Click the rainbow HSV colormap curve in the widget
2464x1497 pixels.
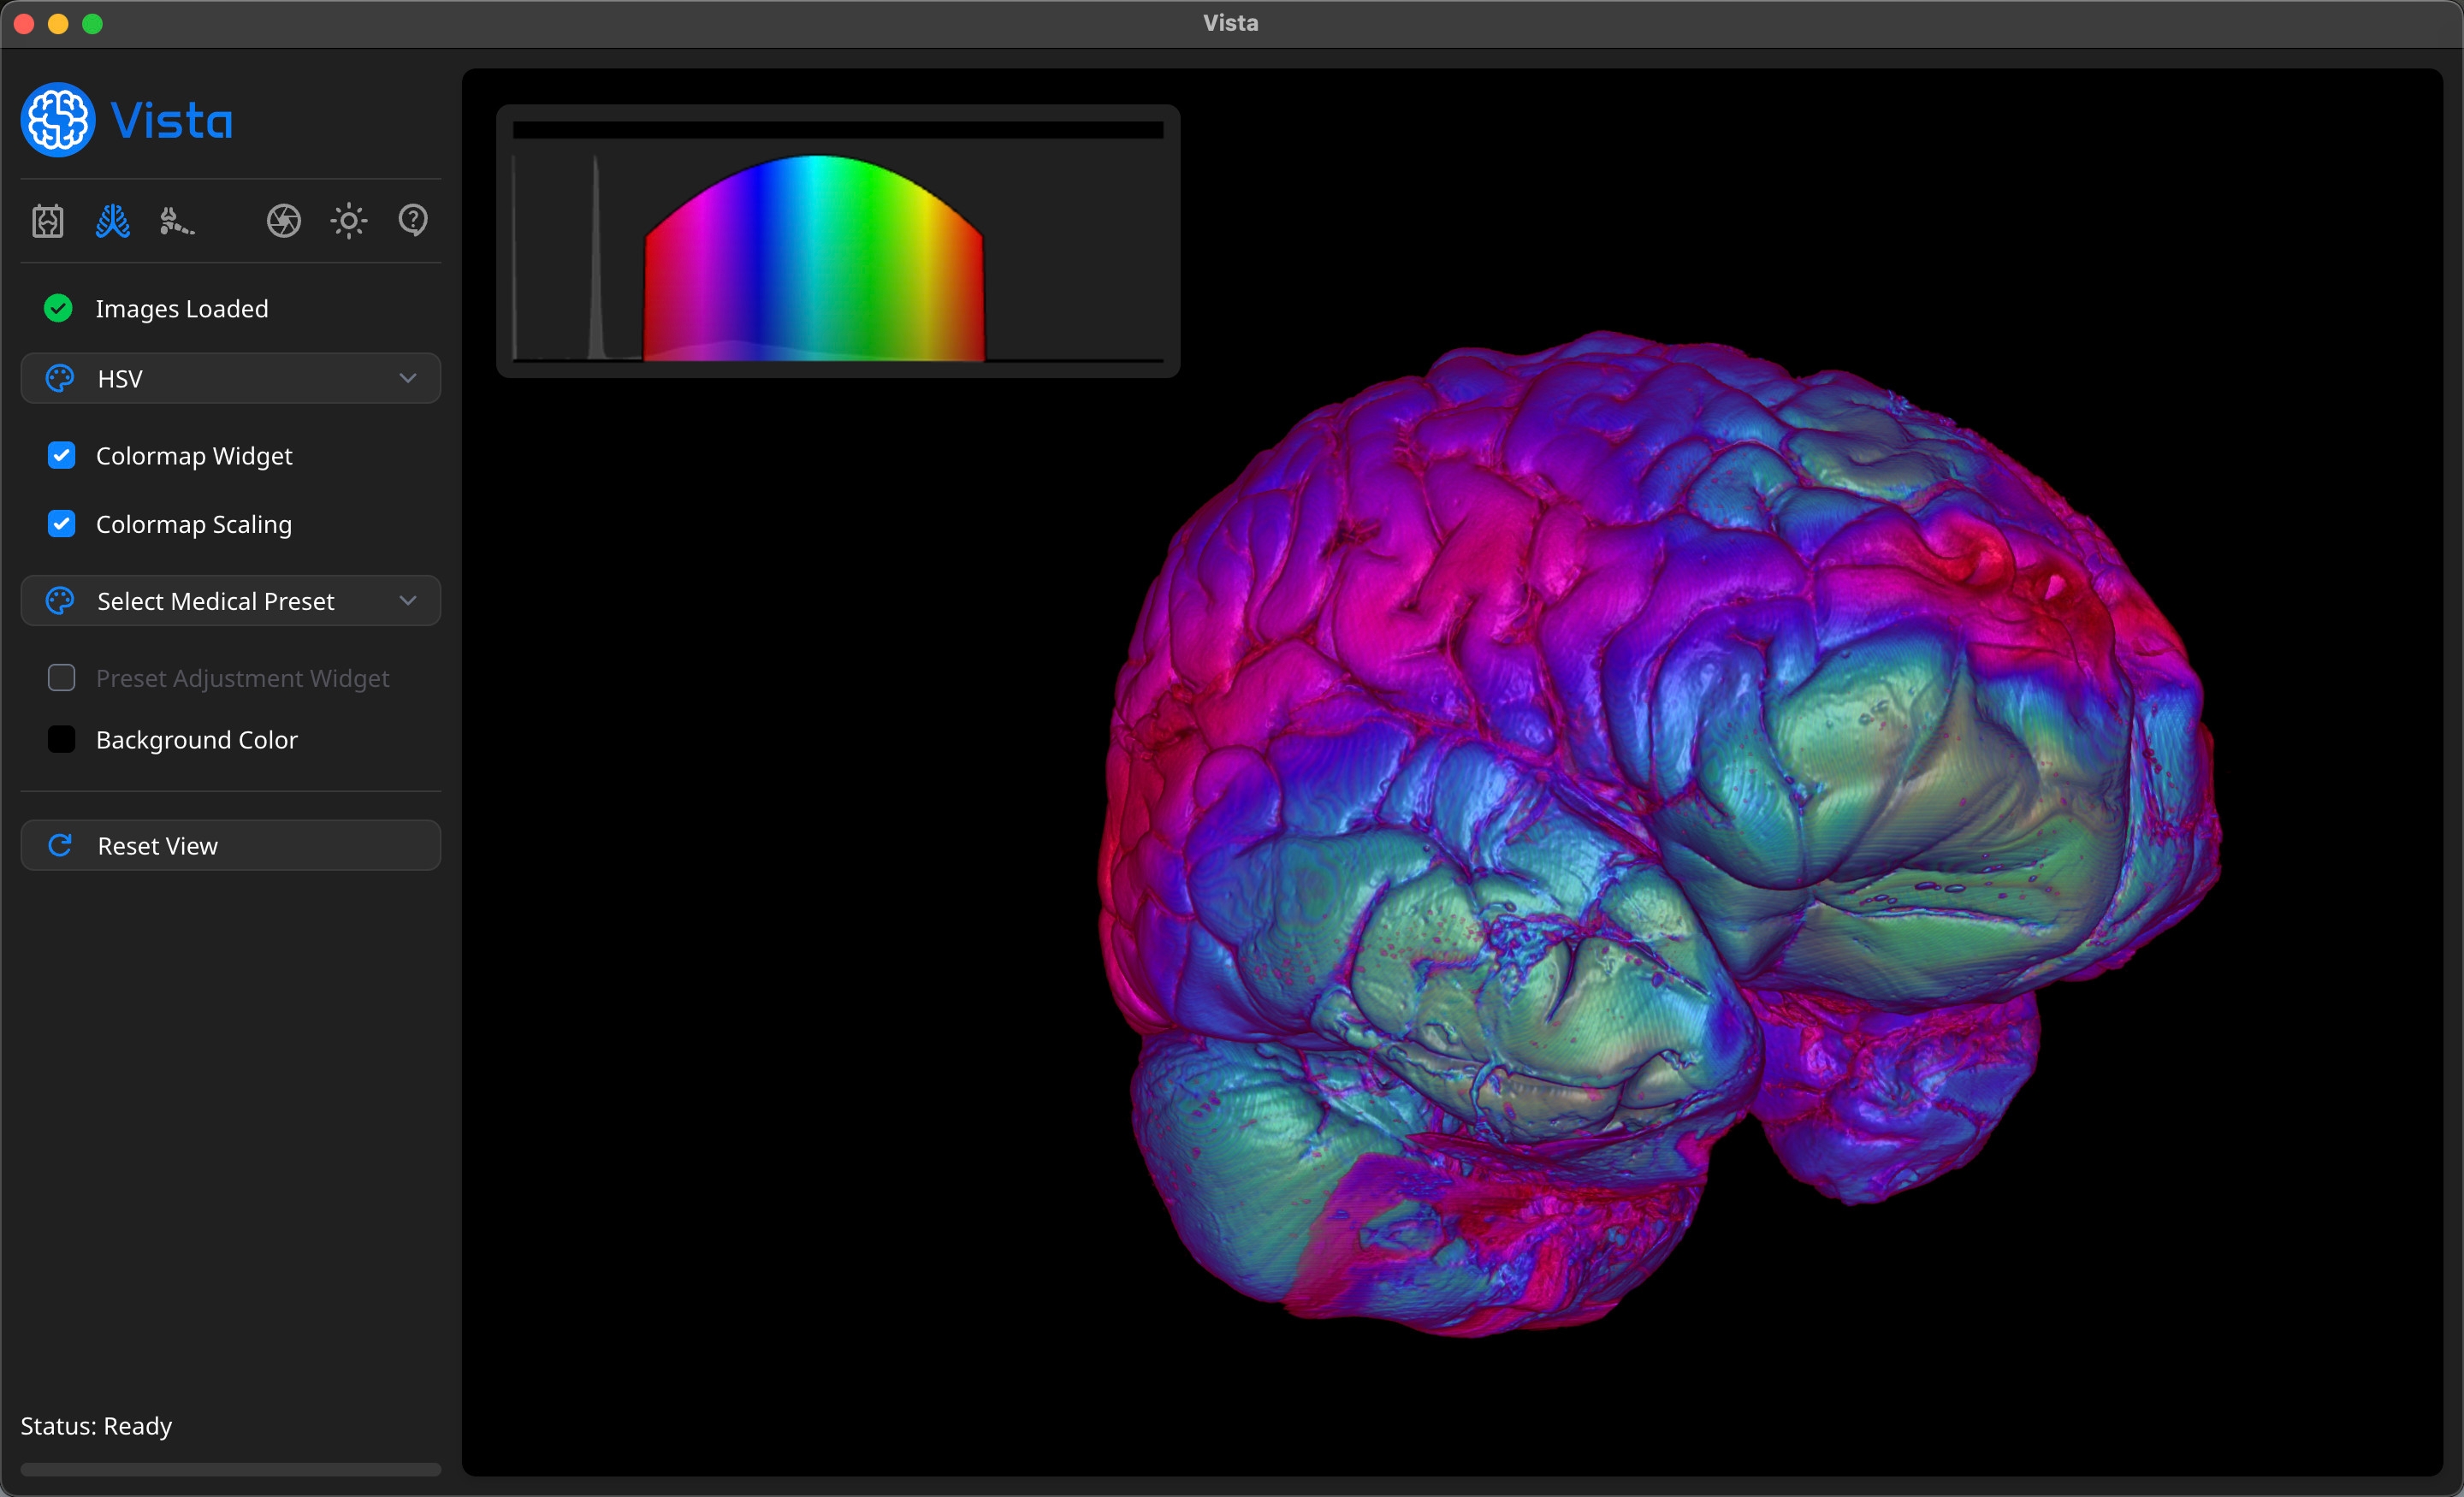point(814,258)
